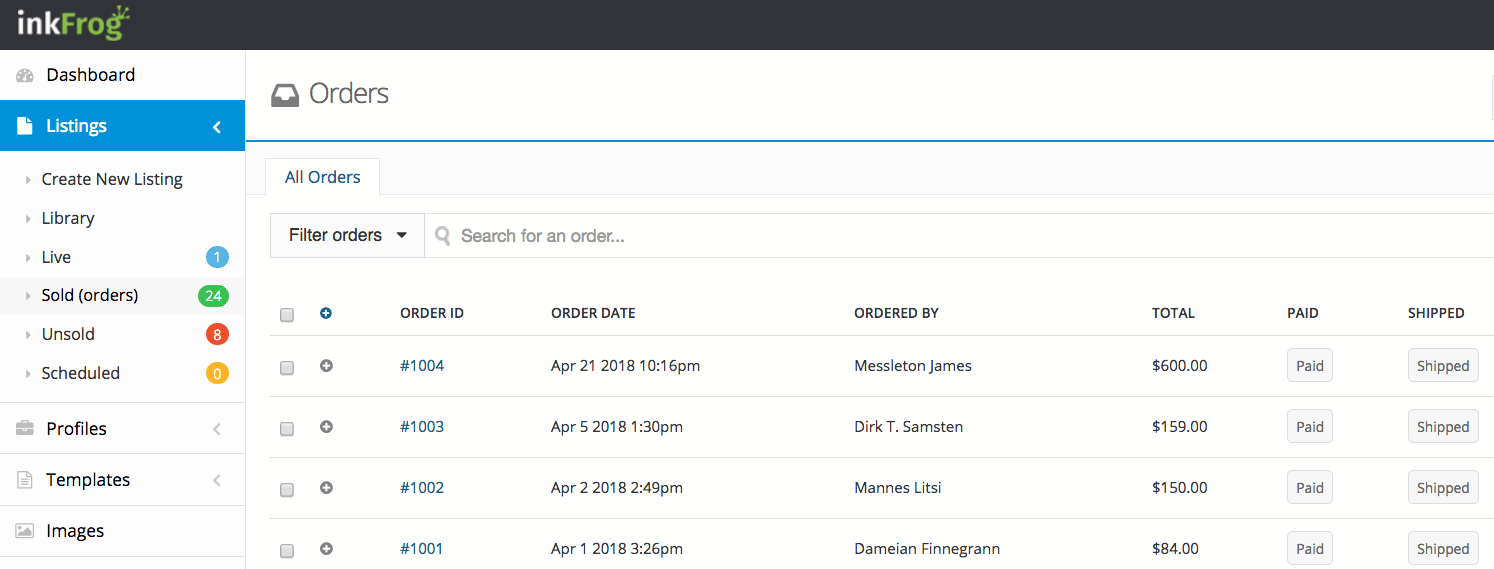Expand the Templates section chevron

(217, 480)
